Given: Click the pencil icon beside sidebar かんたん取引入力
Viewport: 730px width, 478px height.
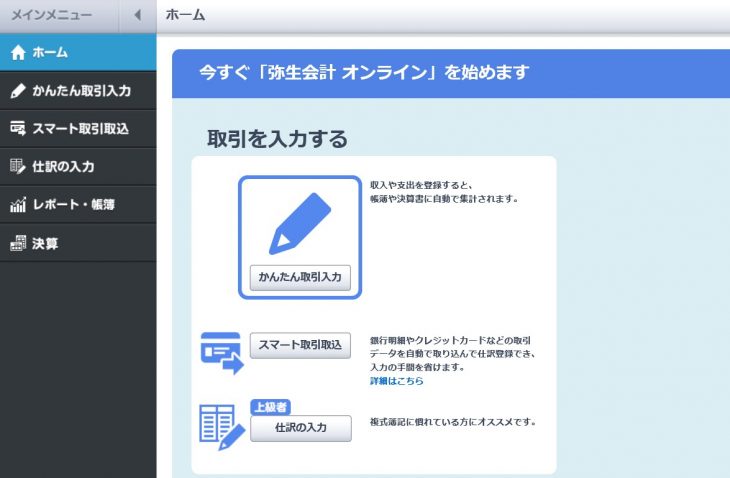Looking at the screenshot, I should click(x=17, y=91).
